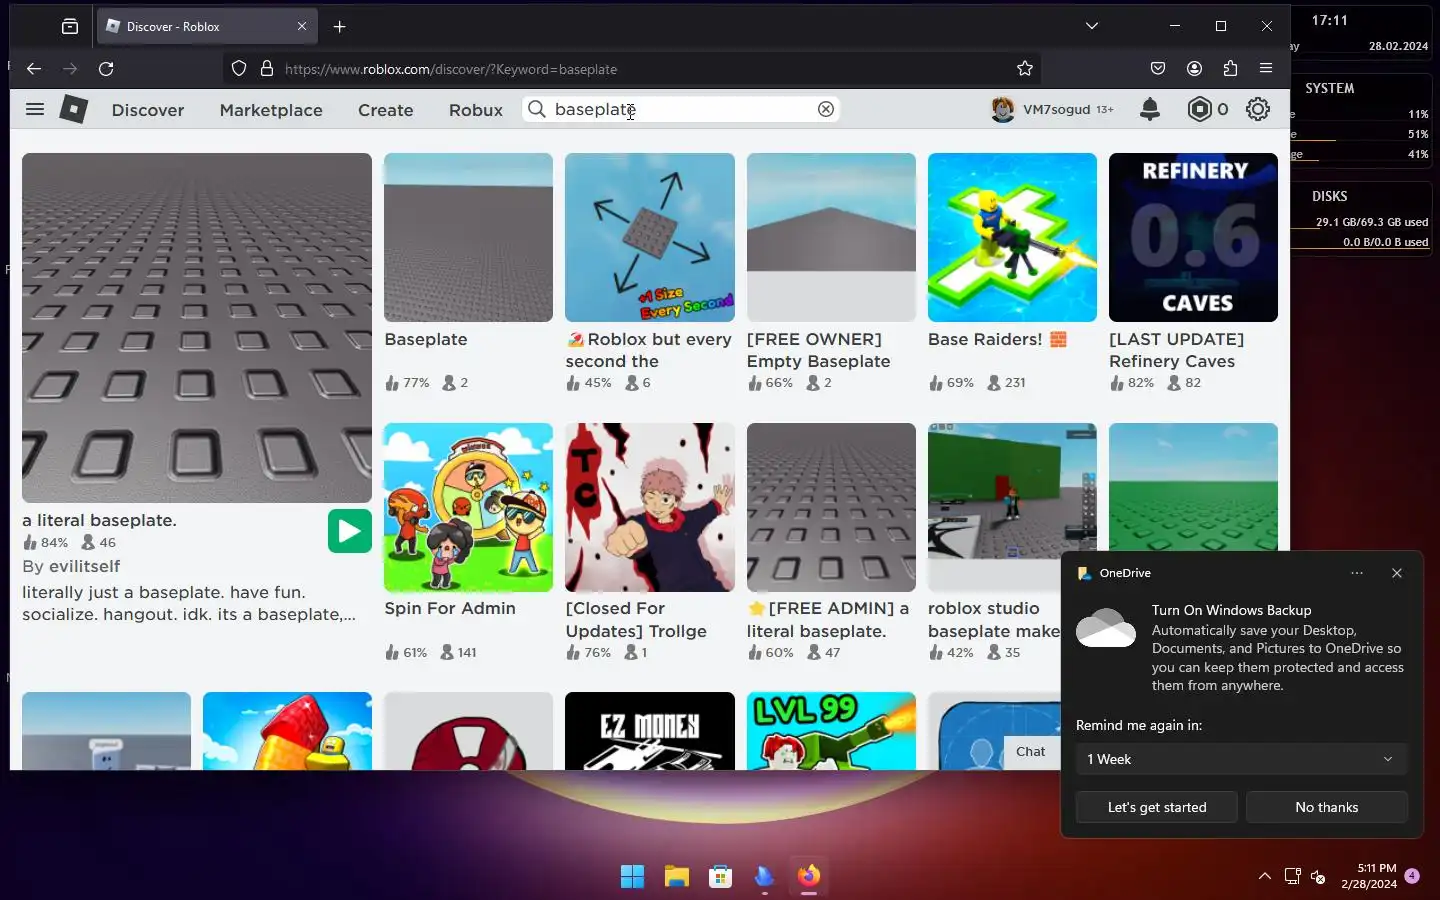The height and width of the screenshot is (900, 1440).
Task: Open the Robux balance icon
Action: coord(1199,109)
